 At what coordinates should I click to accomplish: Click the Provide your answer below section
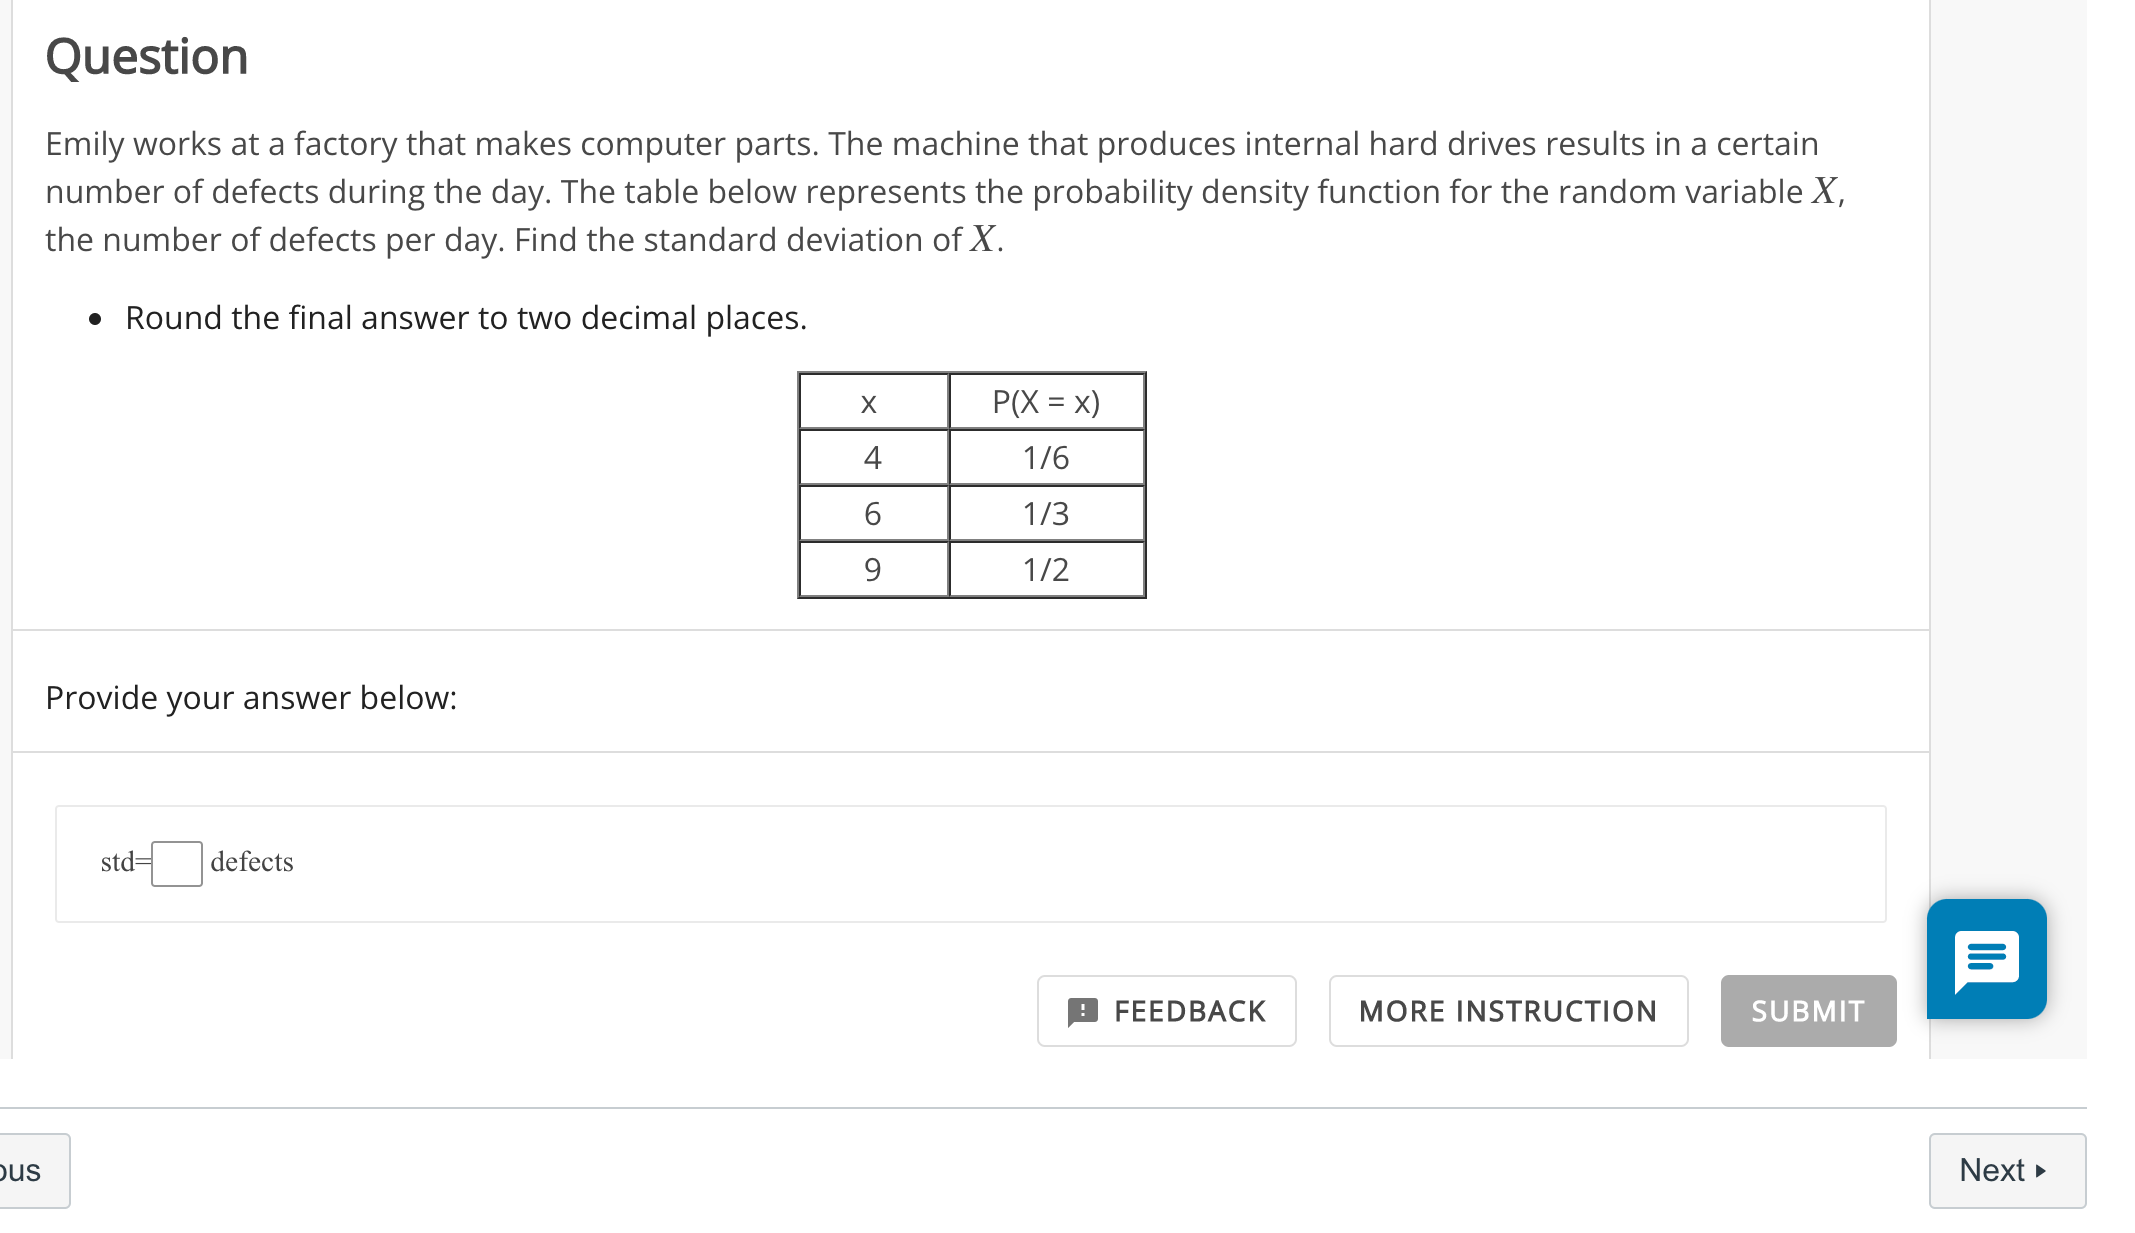pos(252,697)
